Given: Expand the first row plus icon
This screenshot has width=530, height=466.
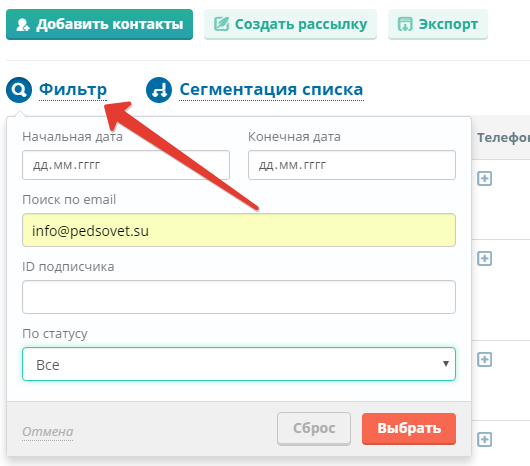Looking at the screenshot, I should click(x=484, y=178).
